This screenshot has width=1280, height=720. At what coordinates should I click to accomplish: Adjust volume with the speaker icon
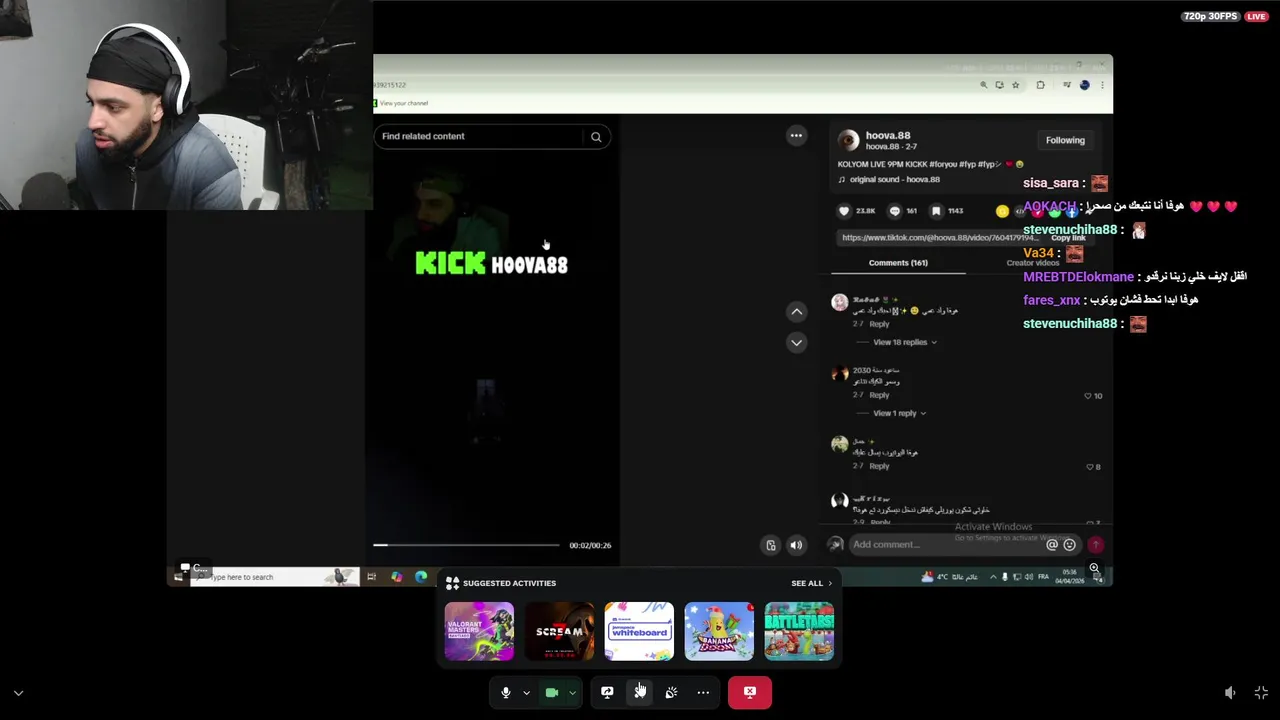tap(1230, 692)
